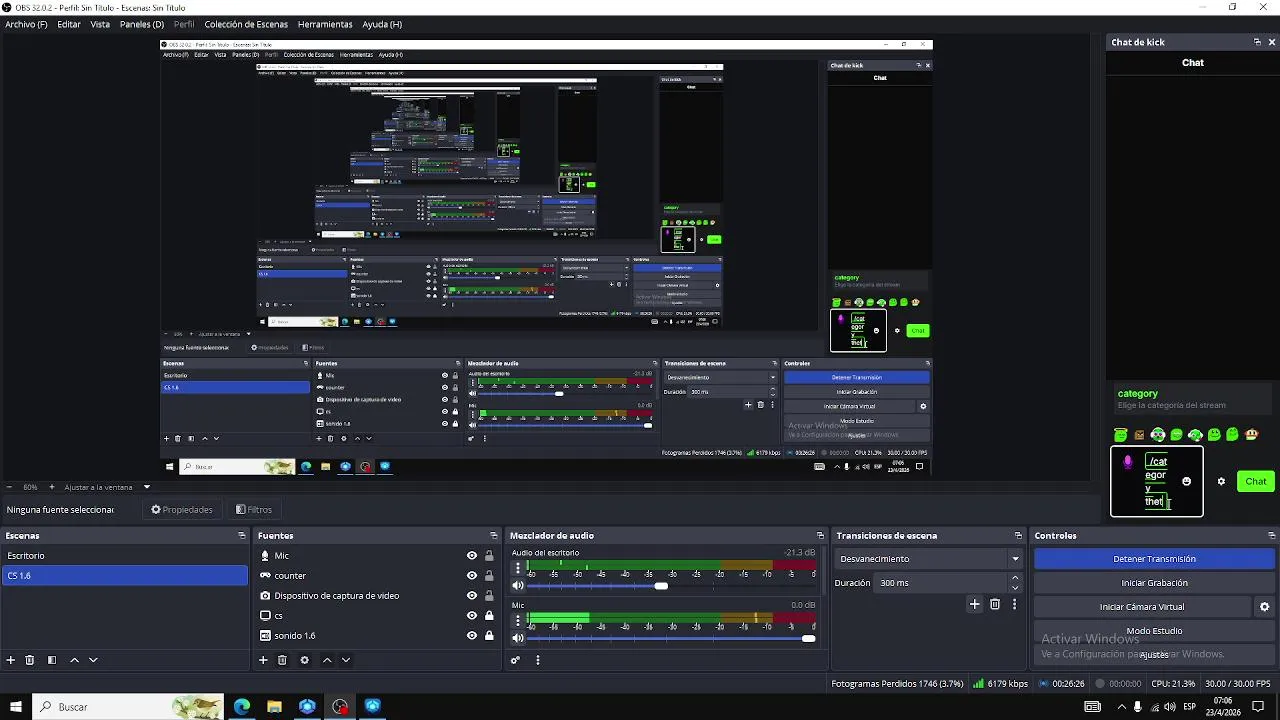Unlock the sonido 1.6 source
1280x720 pixels.
click(489, 636)
